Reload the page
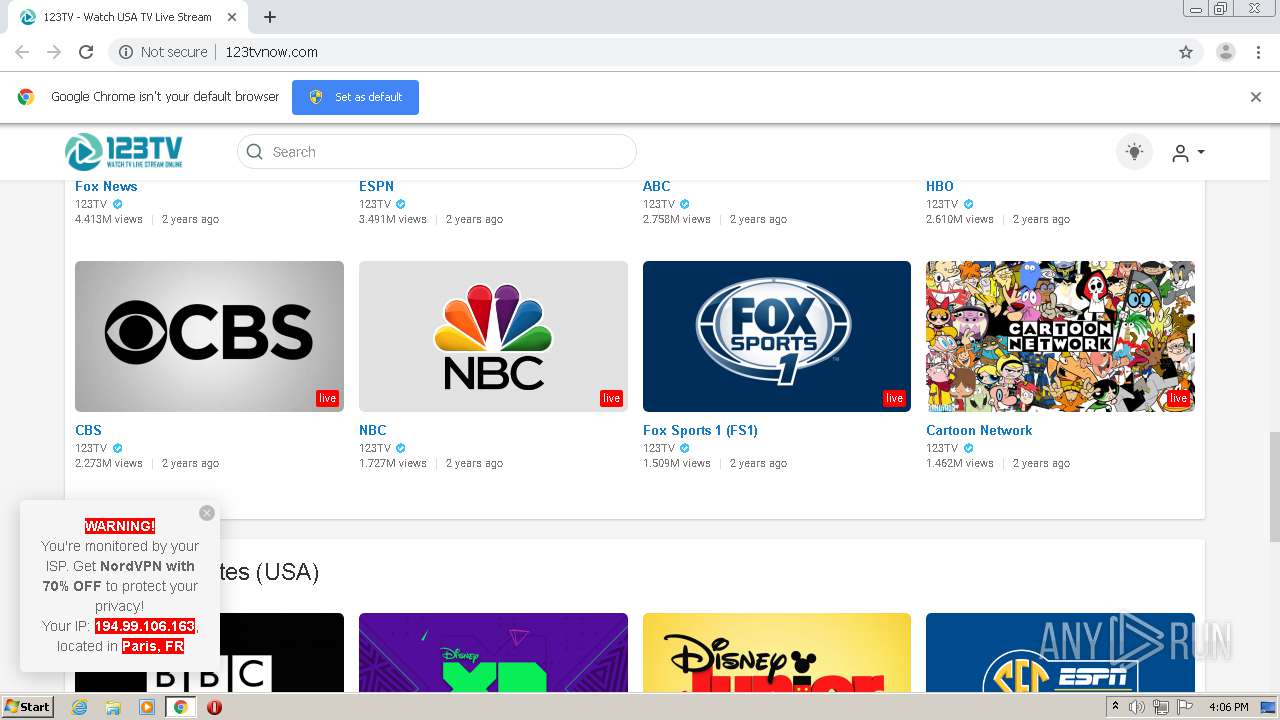 click(86, 52)
